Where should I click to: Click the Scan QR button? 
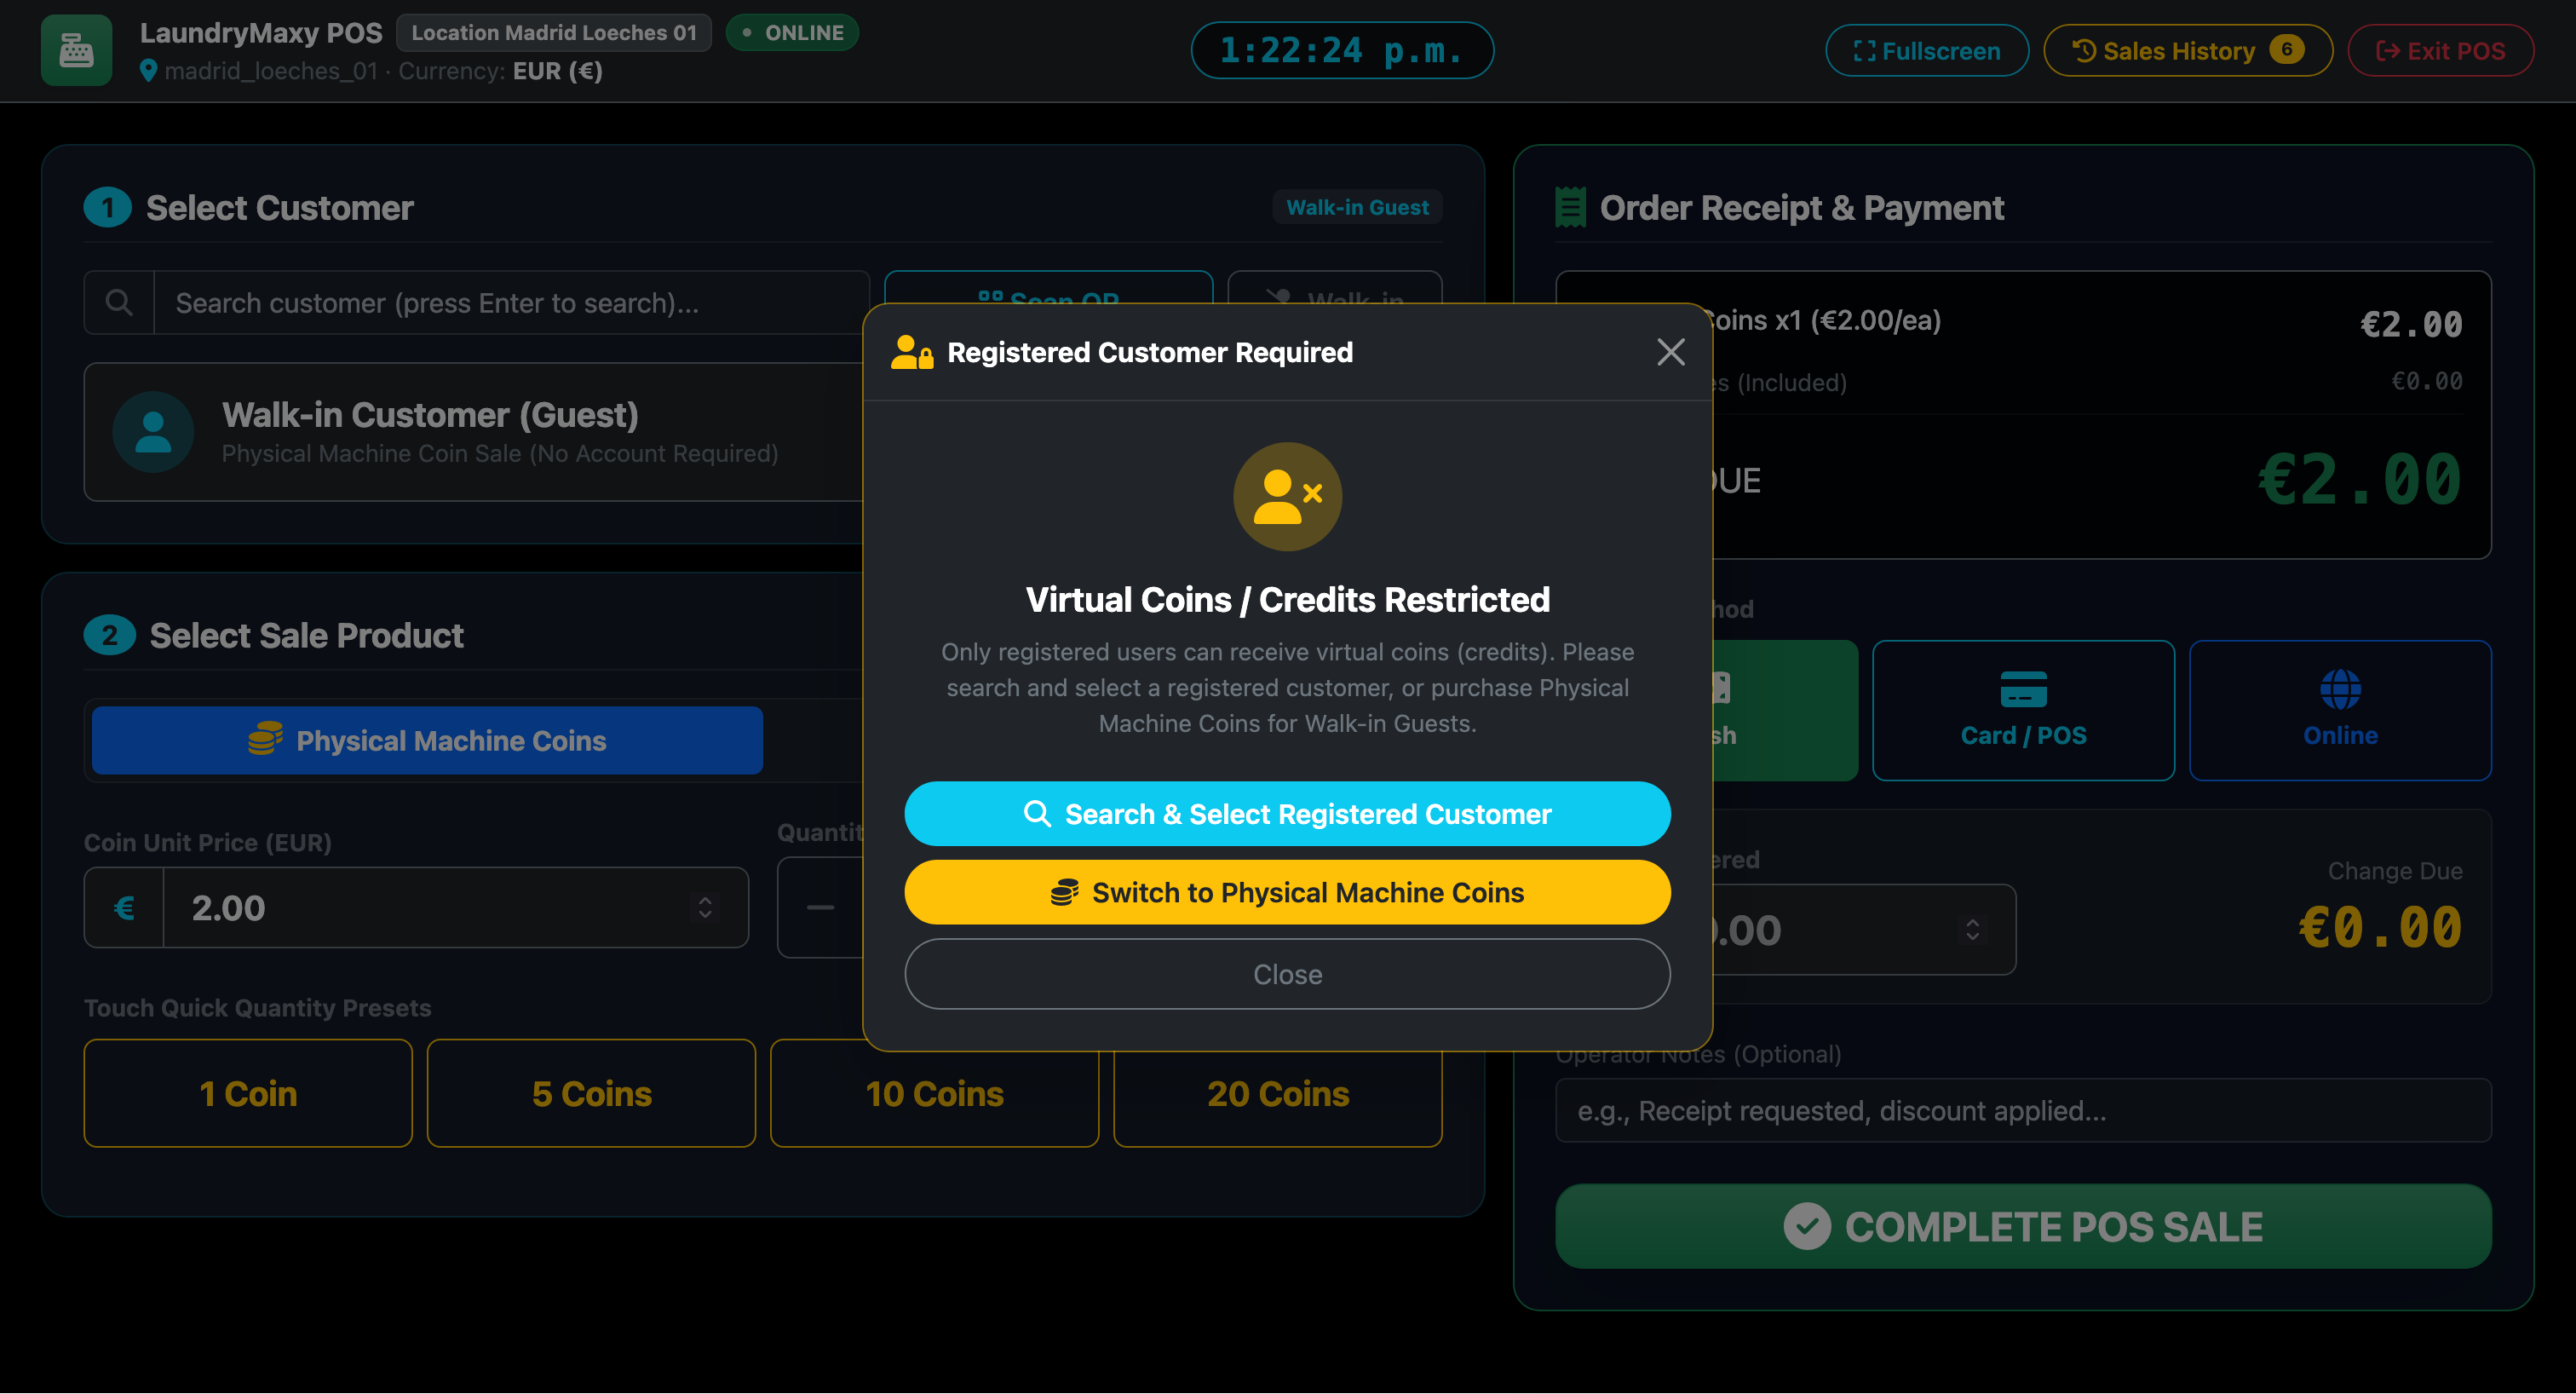point(1048,288)
